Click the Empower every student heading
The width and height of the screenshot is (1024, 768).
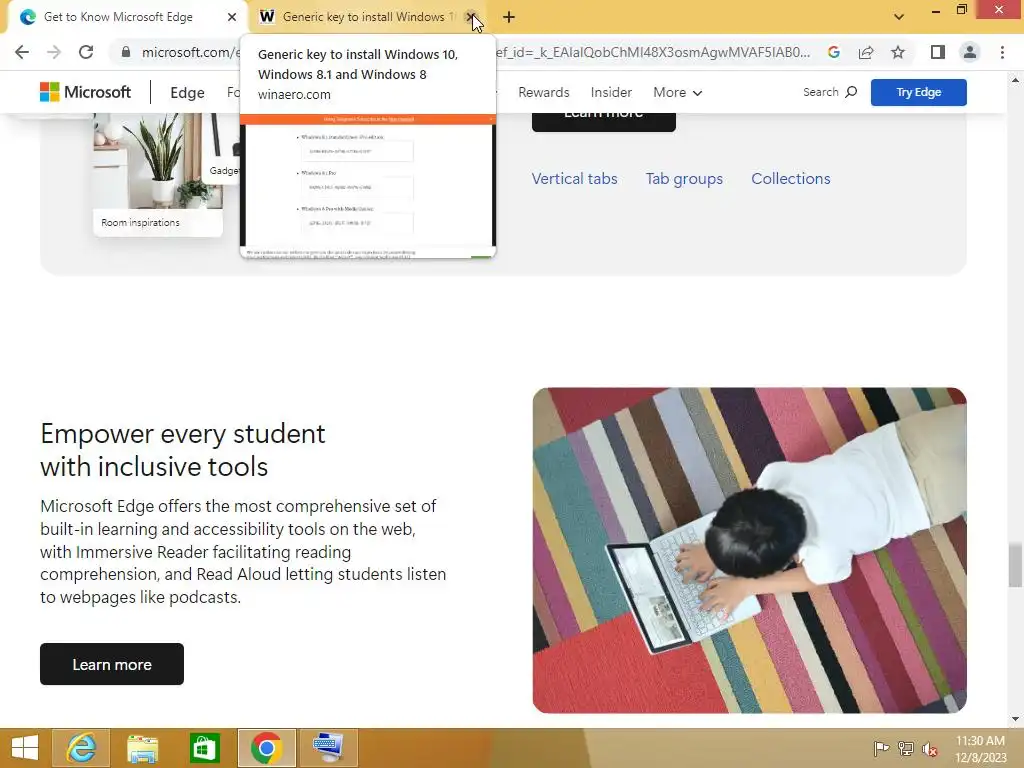click(183, 450)
